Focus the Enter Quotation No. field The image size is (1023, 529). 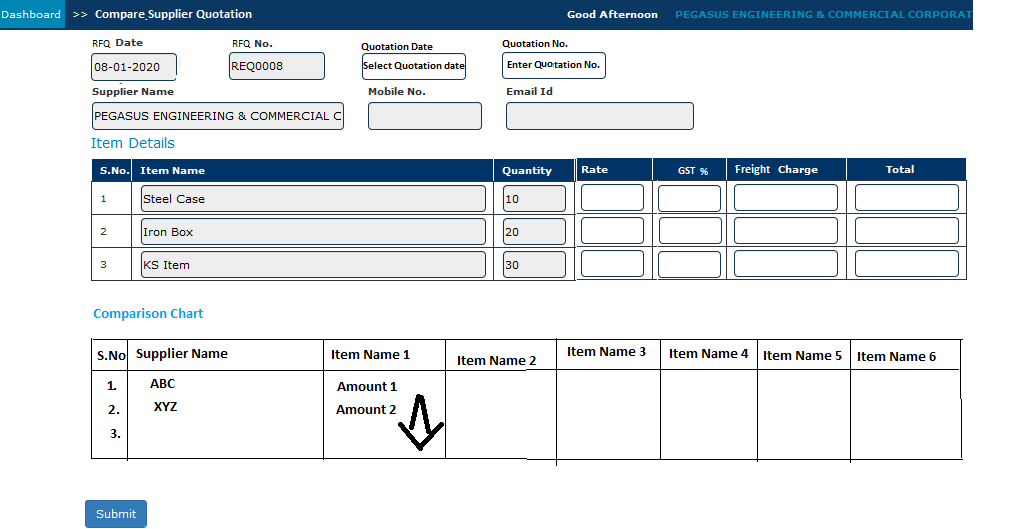click(554, 65)
